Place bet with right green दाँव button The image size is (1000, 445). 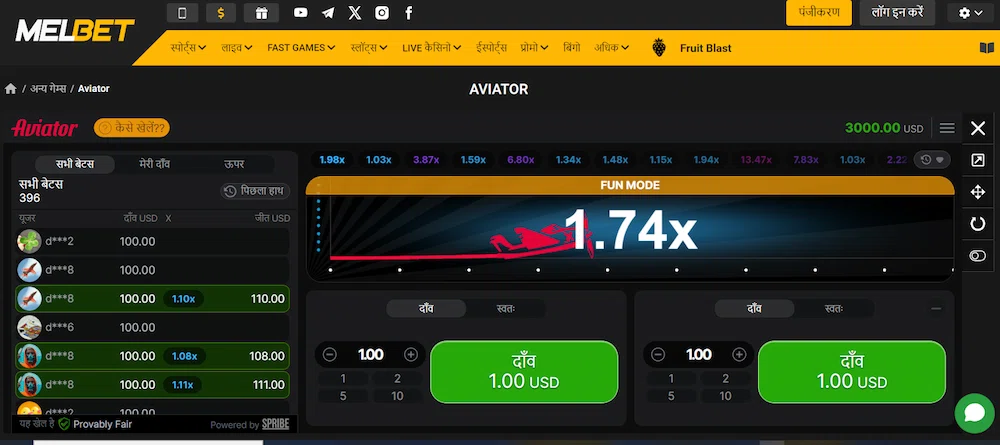852,372
